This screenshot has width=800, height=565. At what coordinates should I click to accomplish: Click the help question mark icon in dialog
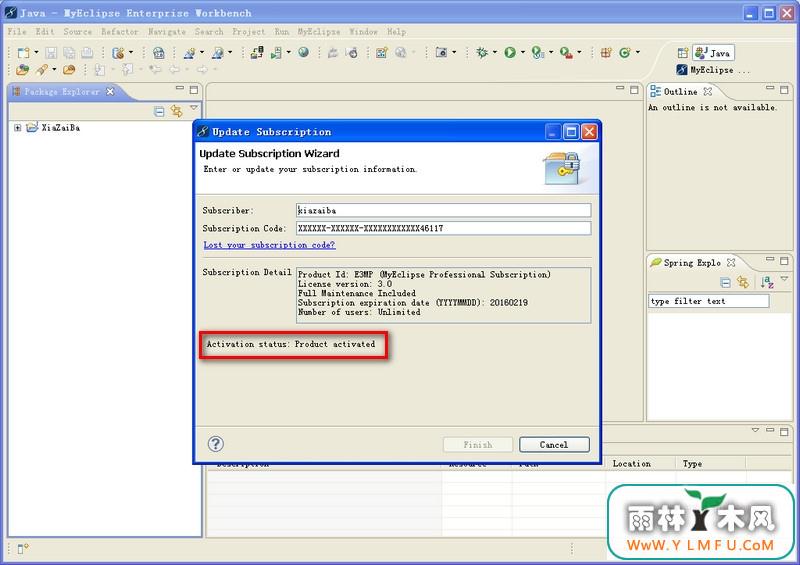(216, 444)
